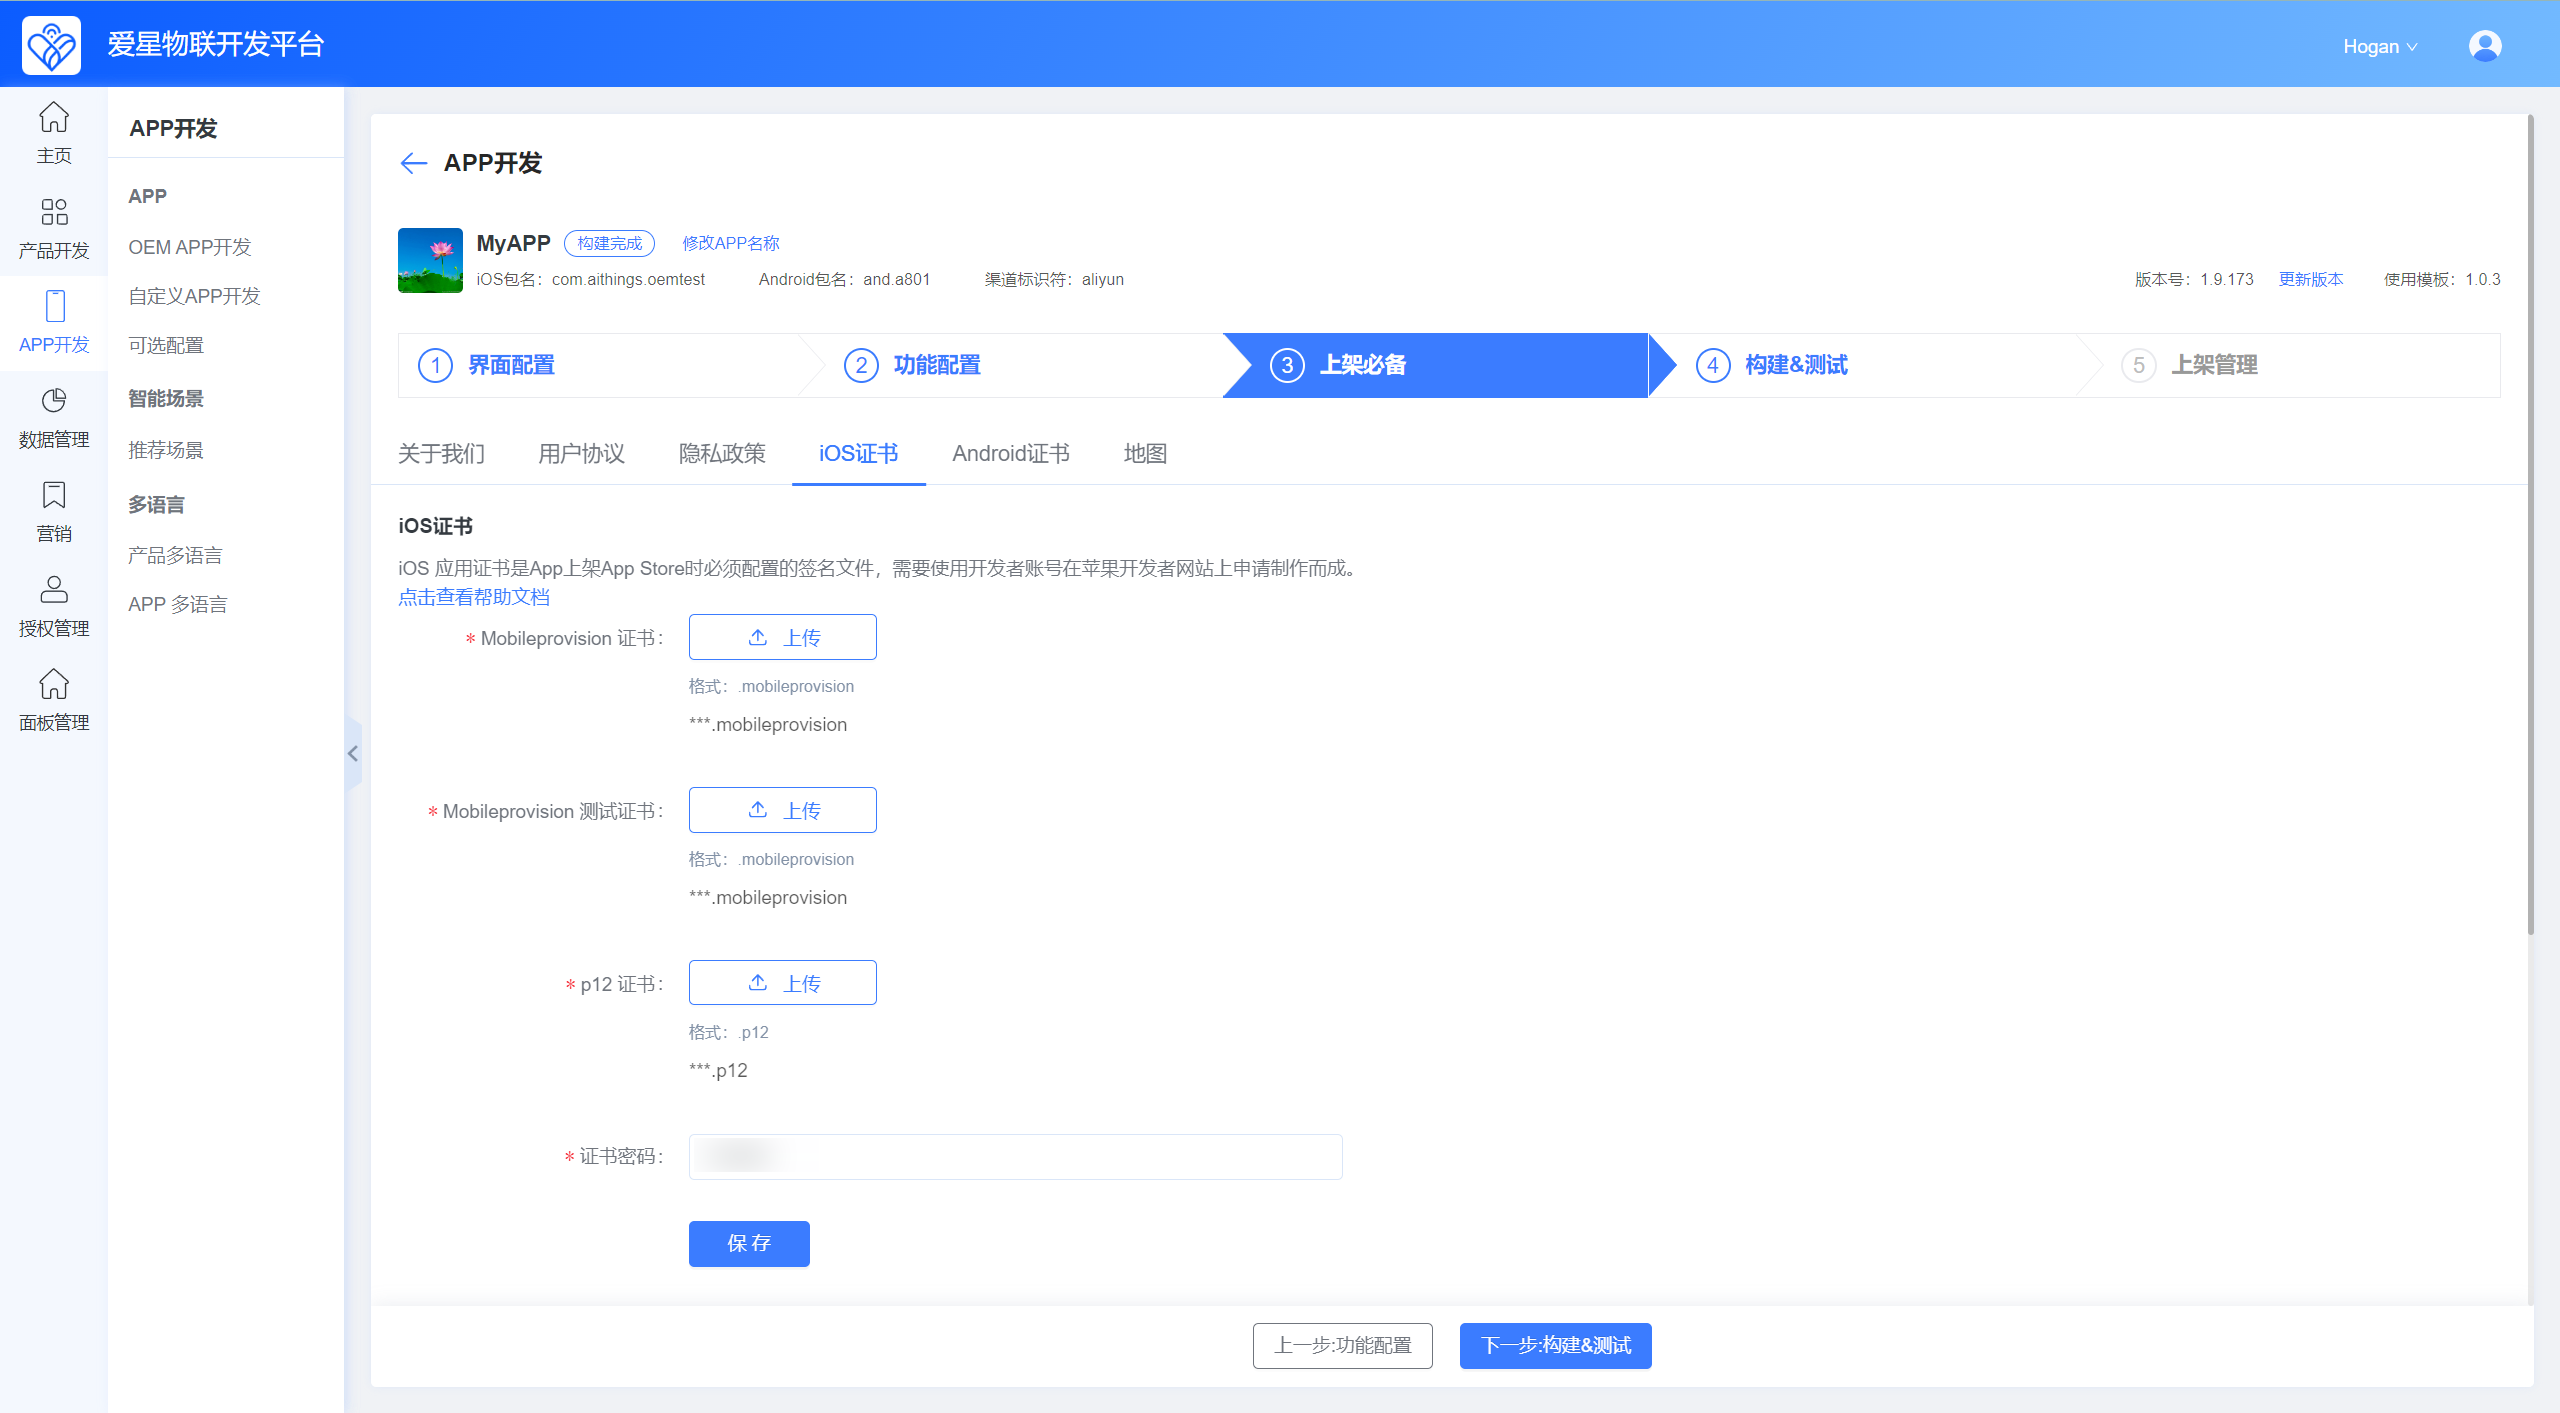Focus the 证书密码 input field
Viewport: 2560px width, 1413px height.
[1014, 1157]
